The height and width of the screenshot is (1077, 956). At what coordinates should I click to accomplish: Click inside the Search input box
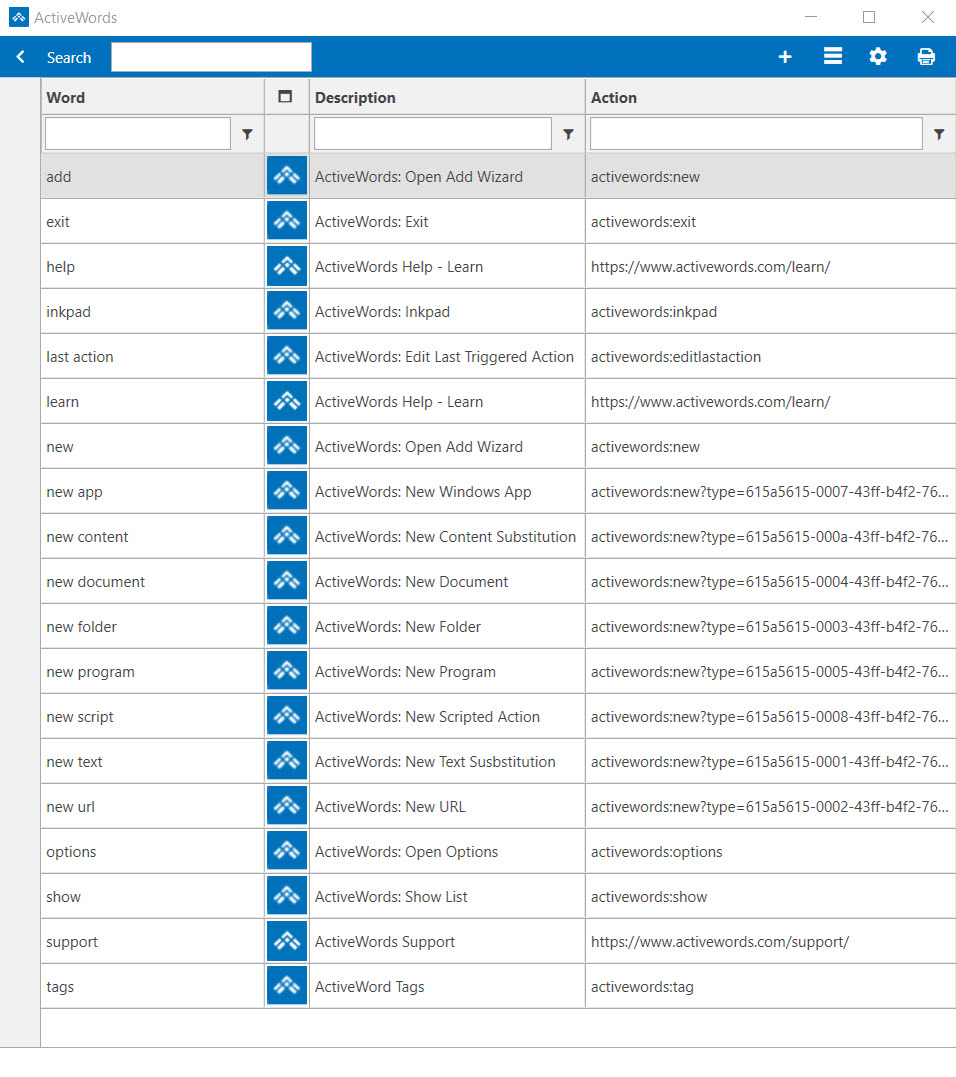210,57
